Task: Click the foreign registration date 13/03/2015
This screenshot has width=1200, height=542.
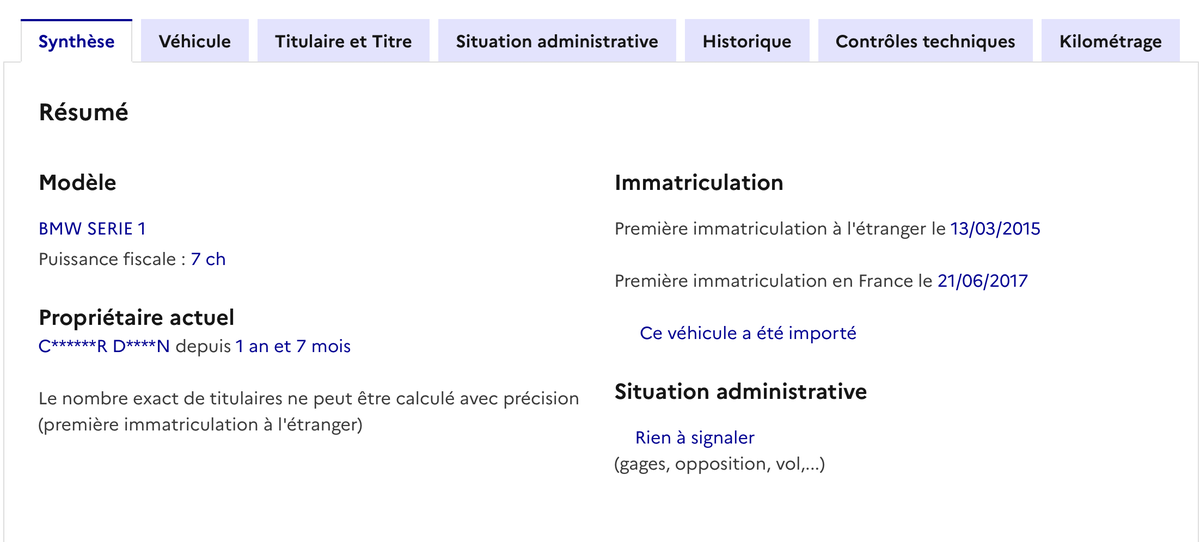Action: pos(995,229)
